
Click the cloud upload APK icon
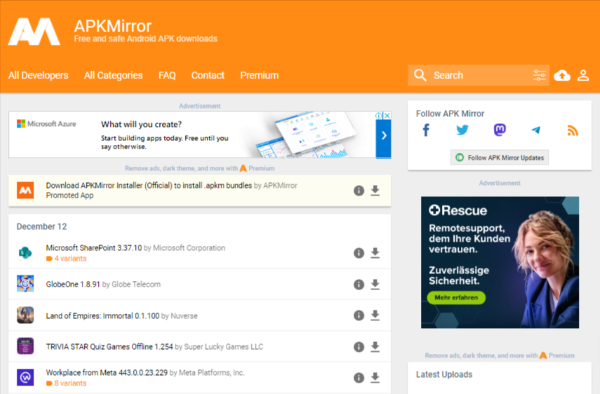(562, 75)
